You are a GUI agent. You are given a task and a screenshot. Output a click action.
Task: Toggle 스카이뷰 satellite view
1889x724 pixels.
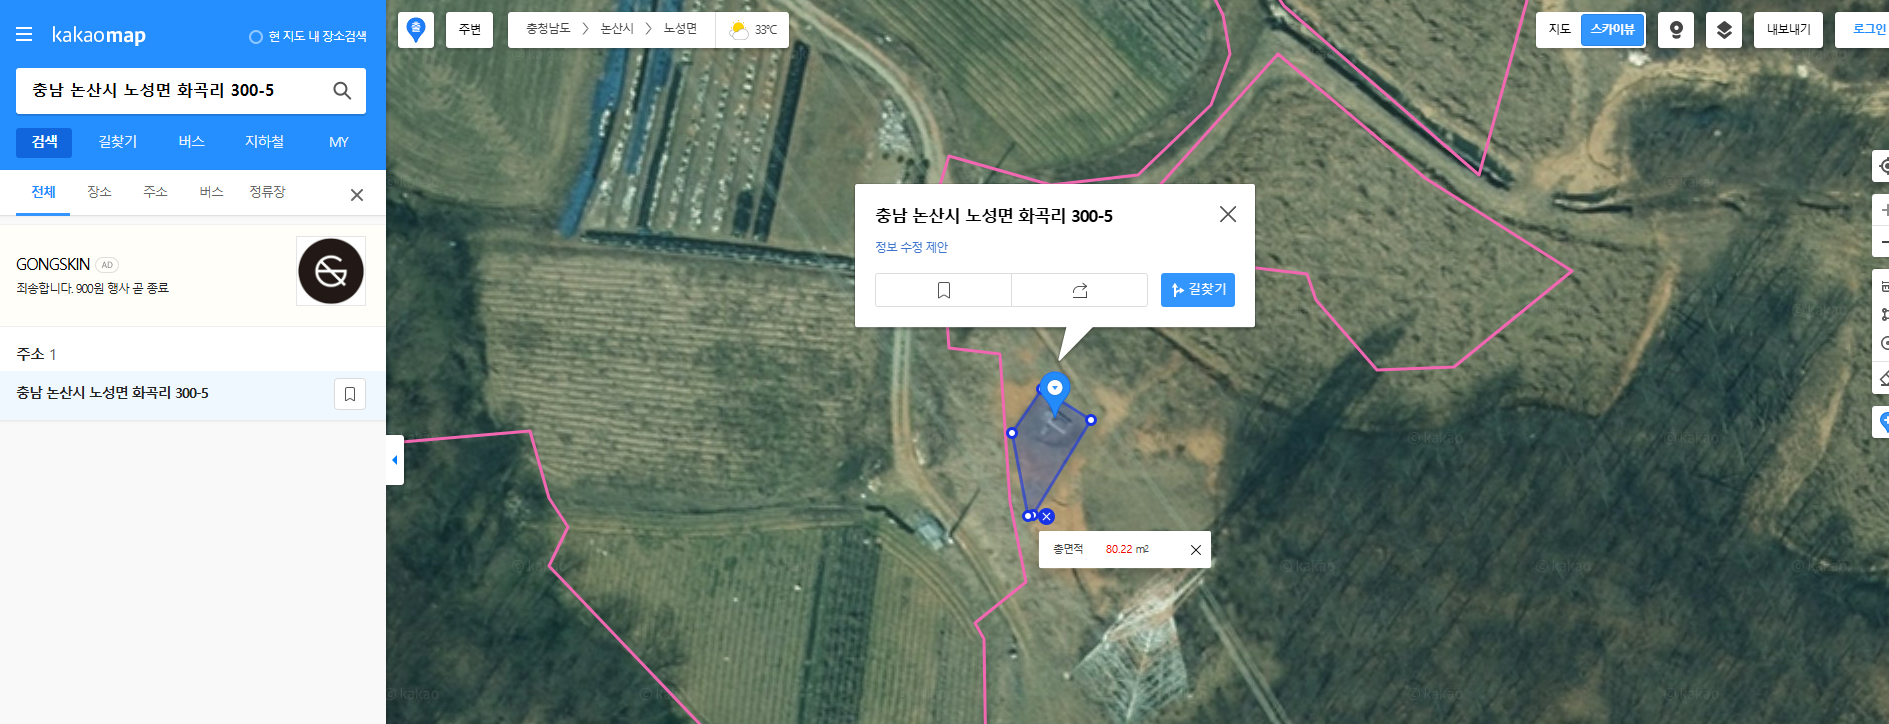(1613, 30)
